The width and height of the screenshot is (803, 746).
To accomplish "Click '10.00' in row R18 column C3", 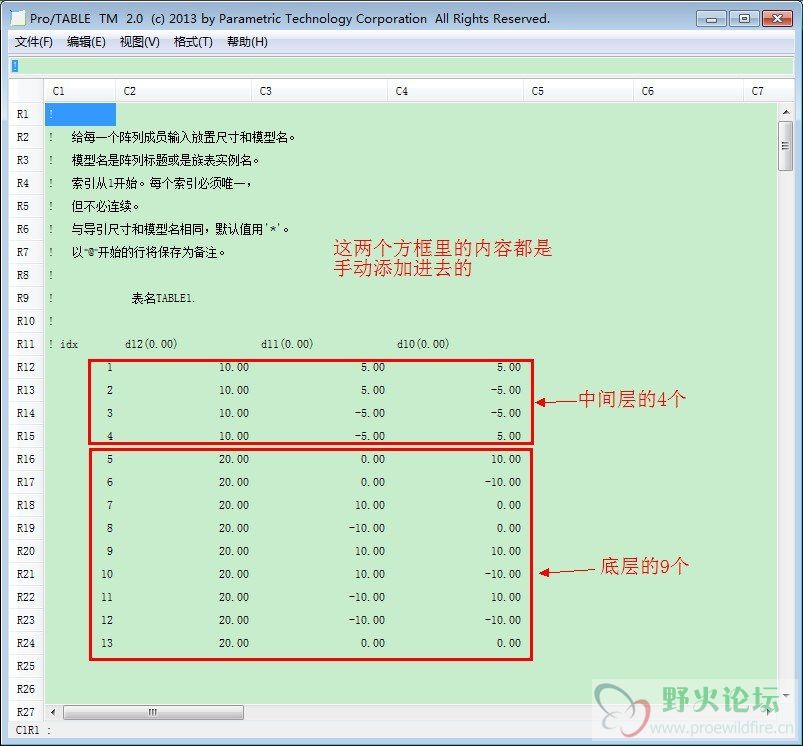I will [370, 505].
